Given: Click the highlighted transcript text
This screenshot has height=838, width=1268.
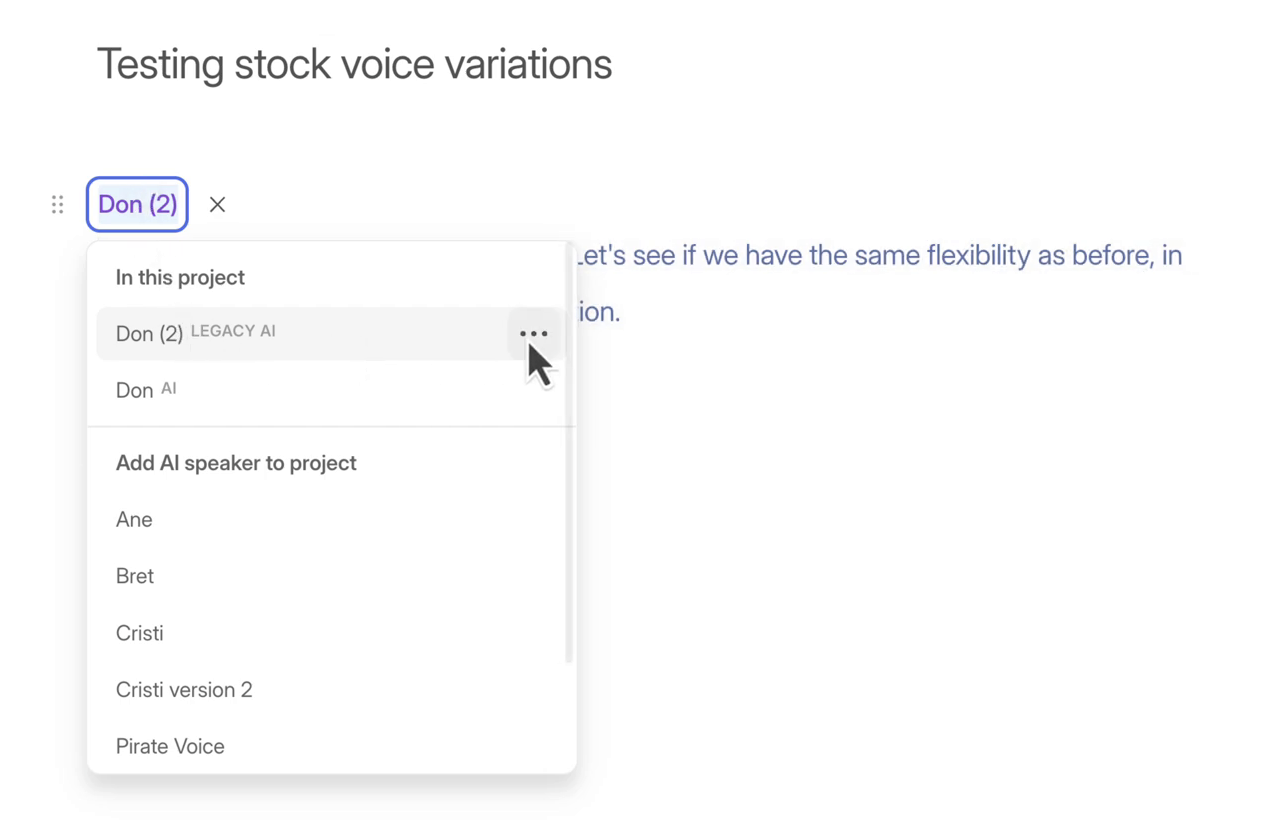Looking at the screenshot, I should coord(880,255).
